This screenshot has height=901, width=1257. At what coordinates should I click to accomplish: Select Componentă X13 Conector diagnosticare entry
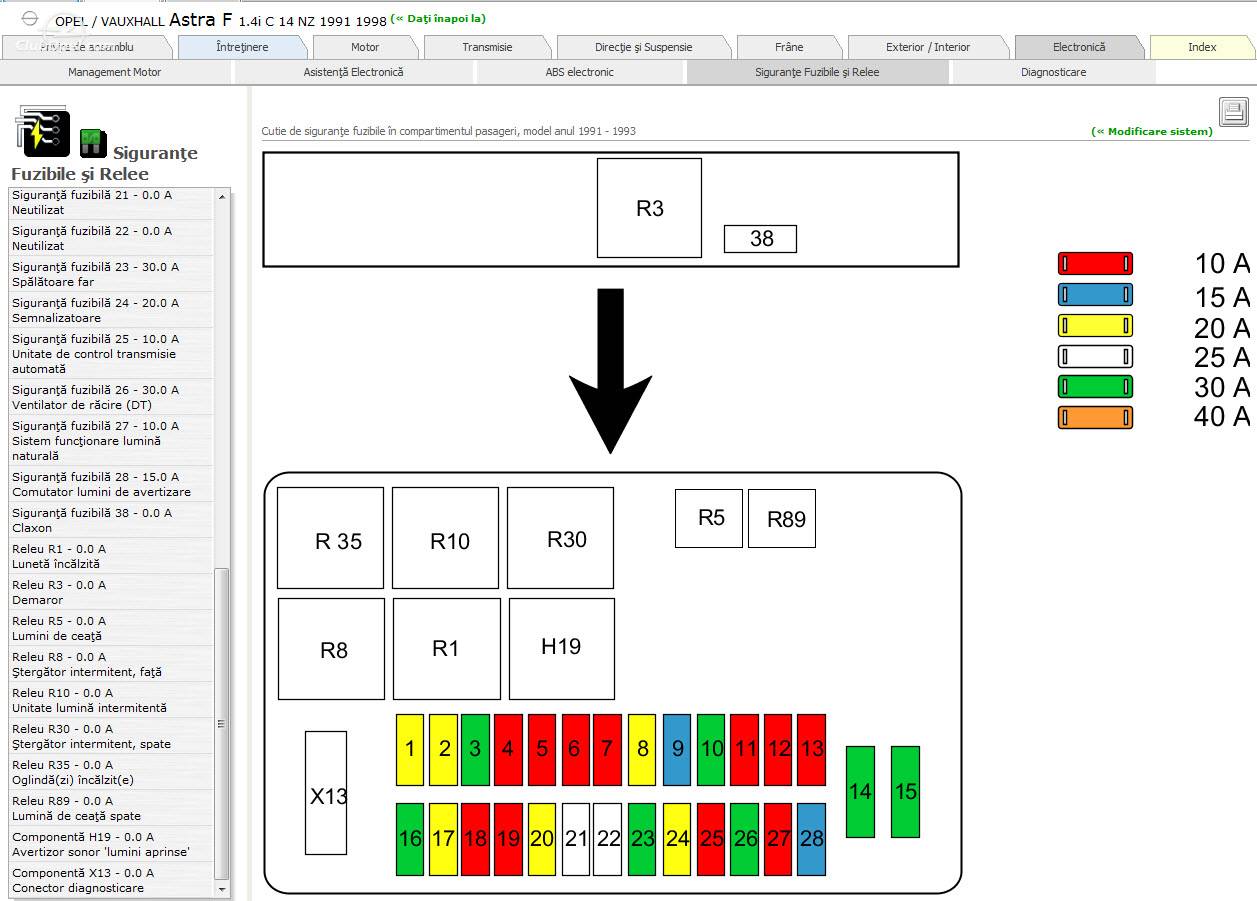coord(111,880)
